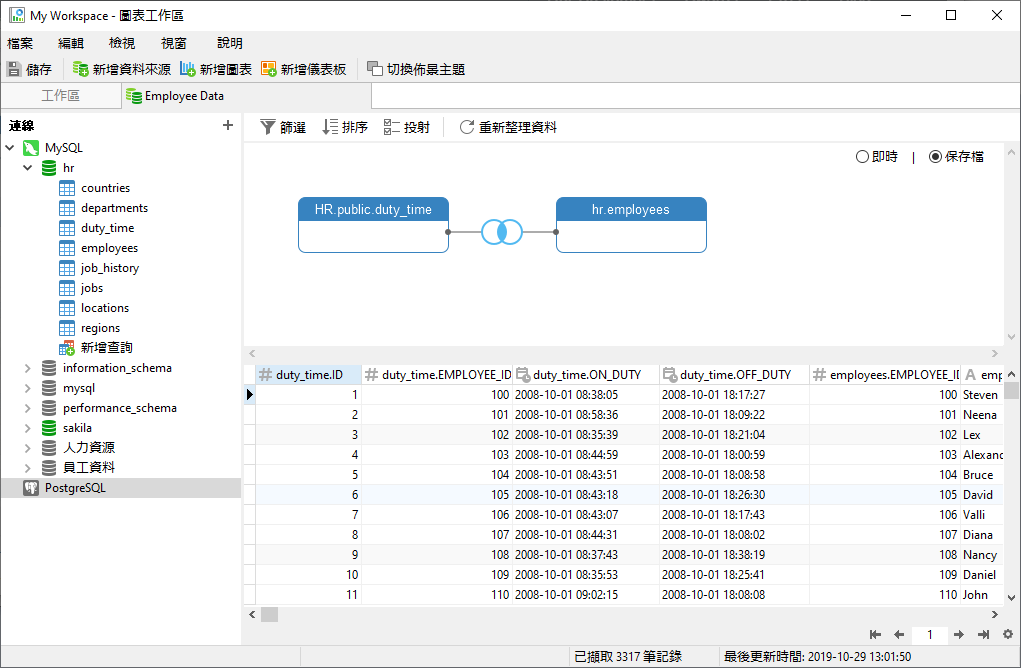Add a connection with the plus icon
Screen dimensions: 1021x668
pos(228,125)
